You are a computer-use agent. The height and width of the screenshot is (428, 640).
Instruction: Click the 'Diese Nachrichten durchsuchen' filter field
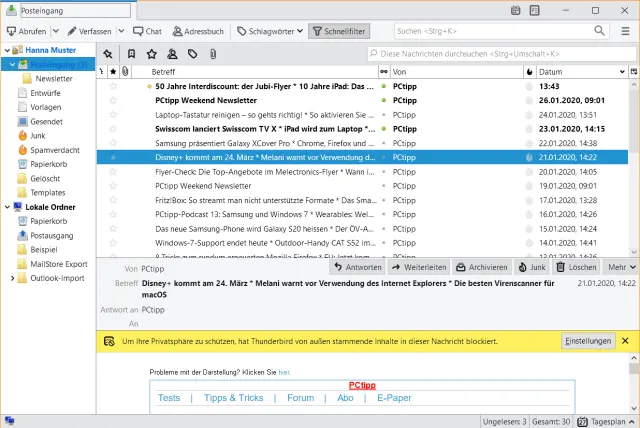pos(502,54)
